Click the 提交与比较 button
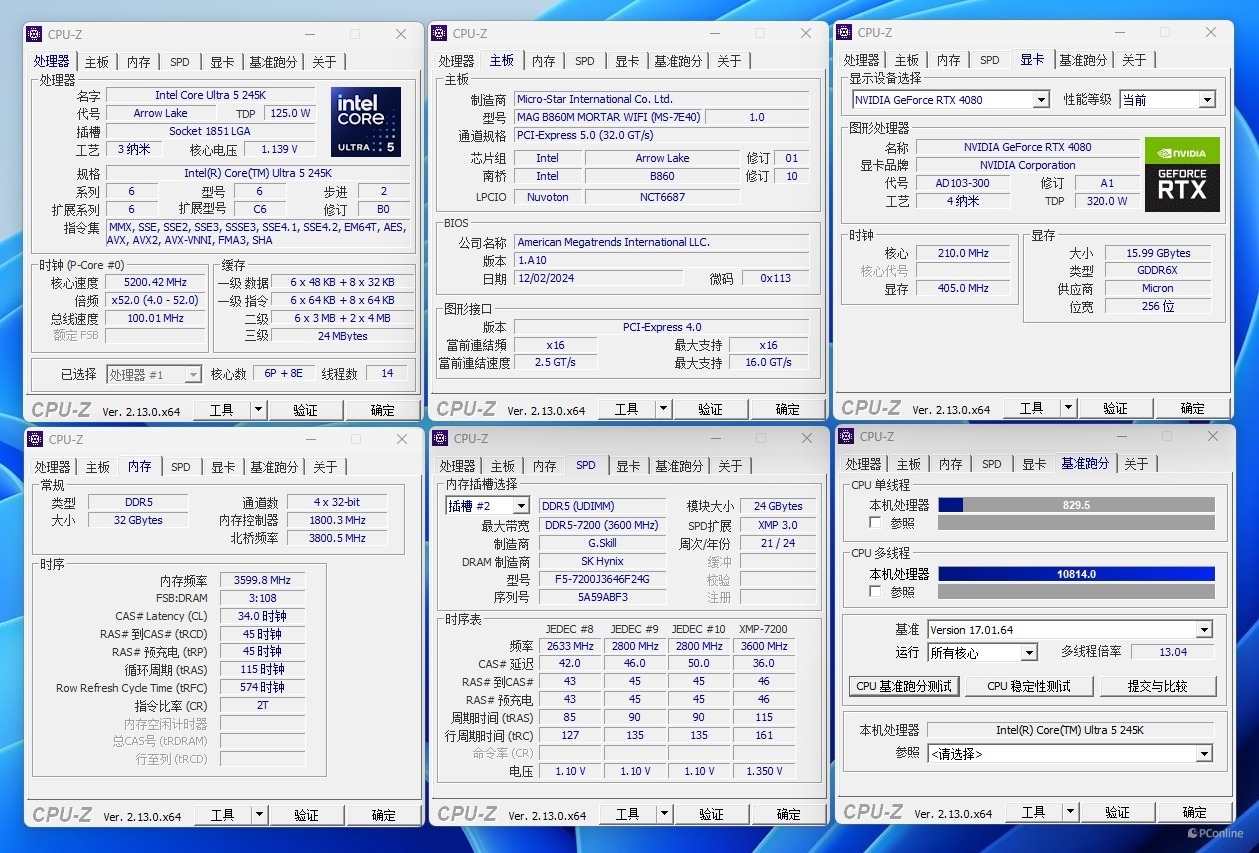This screenshot has width=1259, height=853. coord(1157,686)
